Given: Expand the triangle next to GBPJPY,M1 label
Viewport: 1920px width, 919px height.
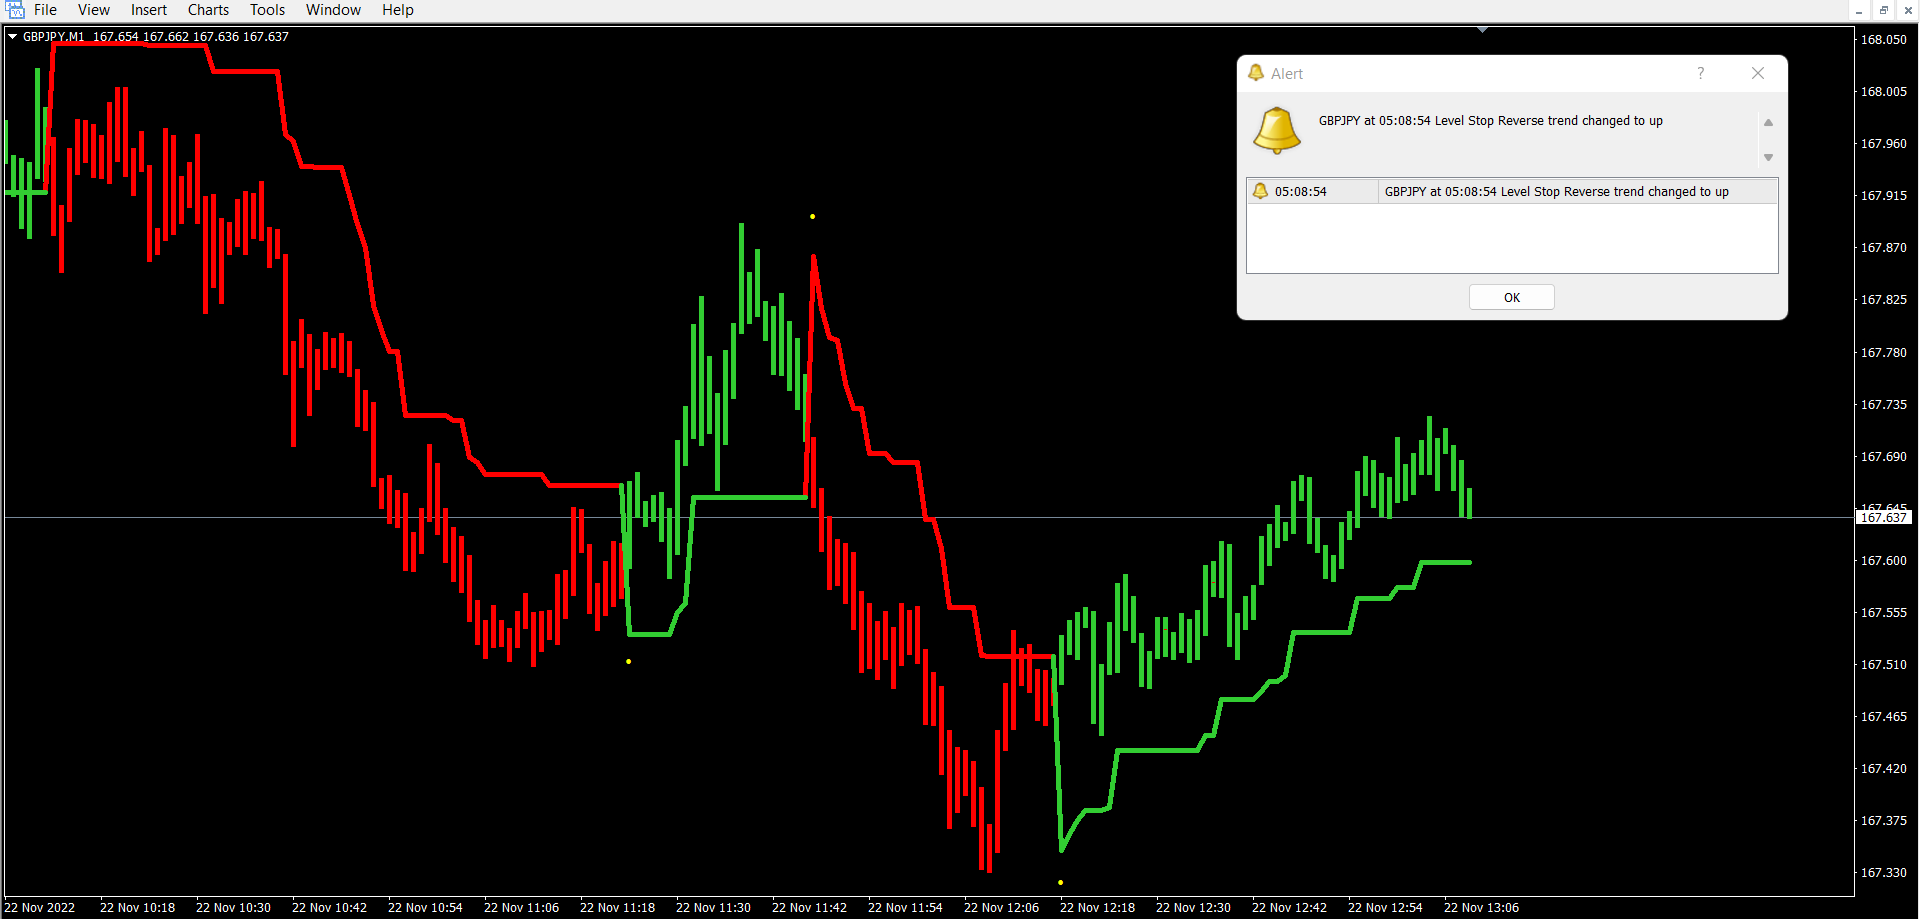Looking at the screenshot, I should pyautogui.click(x=13, y=36).
